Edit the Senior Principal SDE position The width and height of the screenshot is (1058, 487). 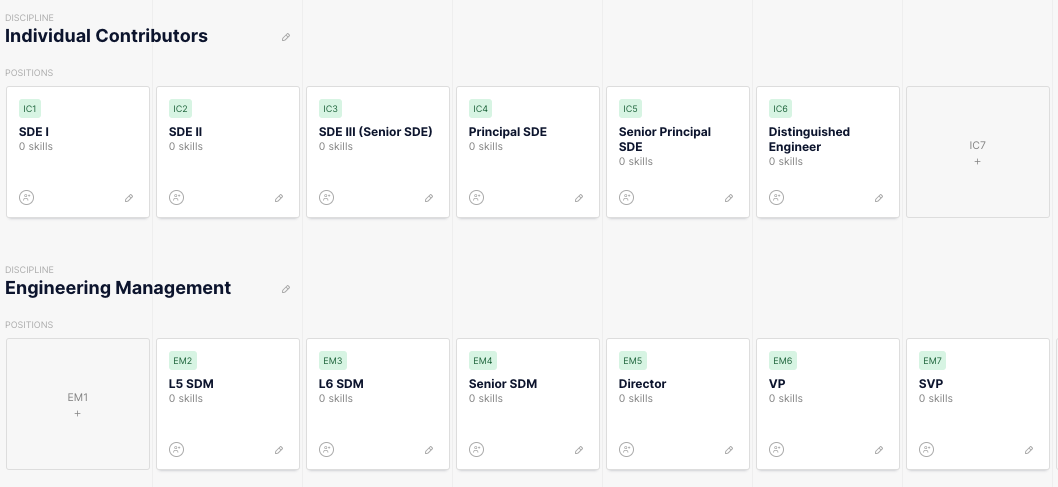click(x=729, y=198)
